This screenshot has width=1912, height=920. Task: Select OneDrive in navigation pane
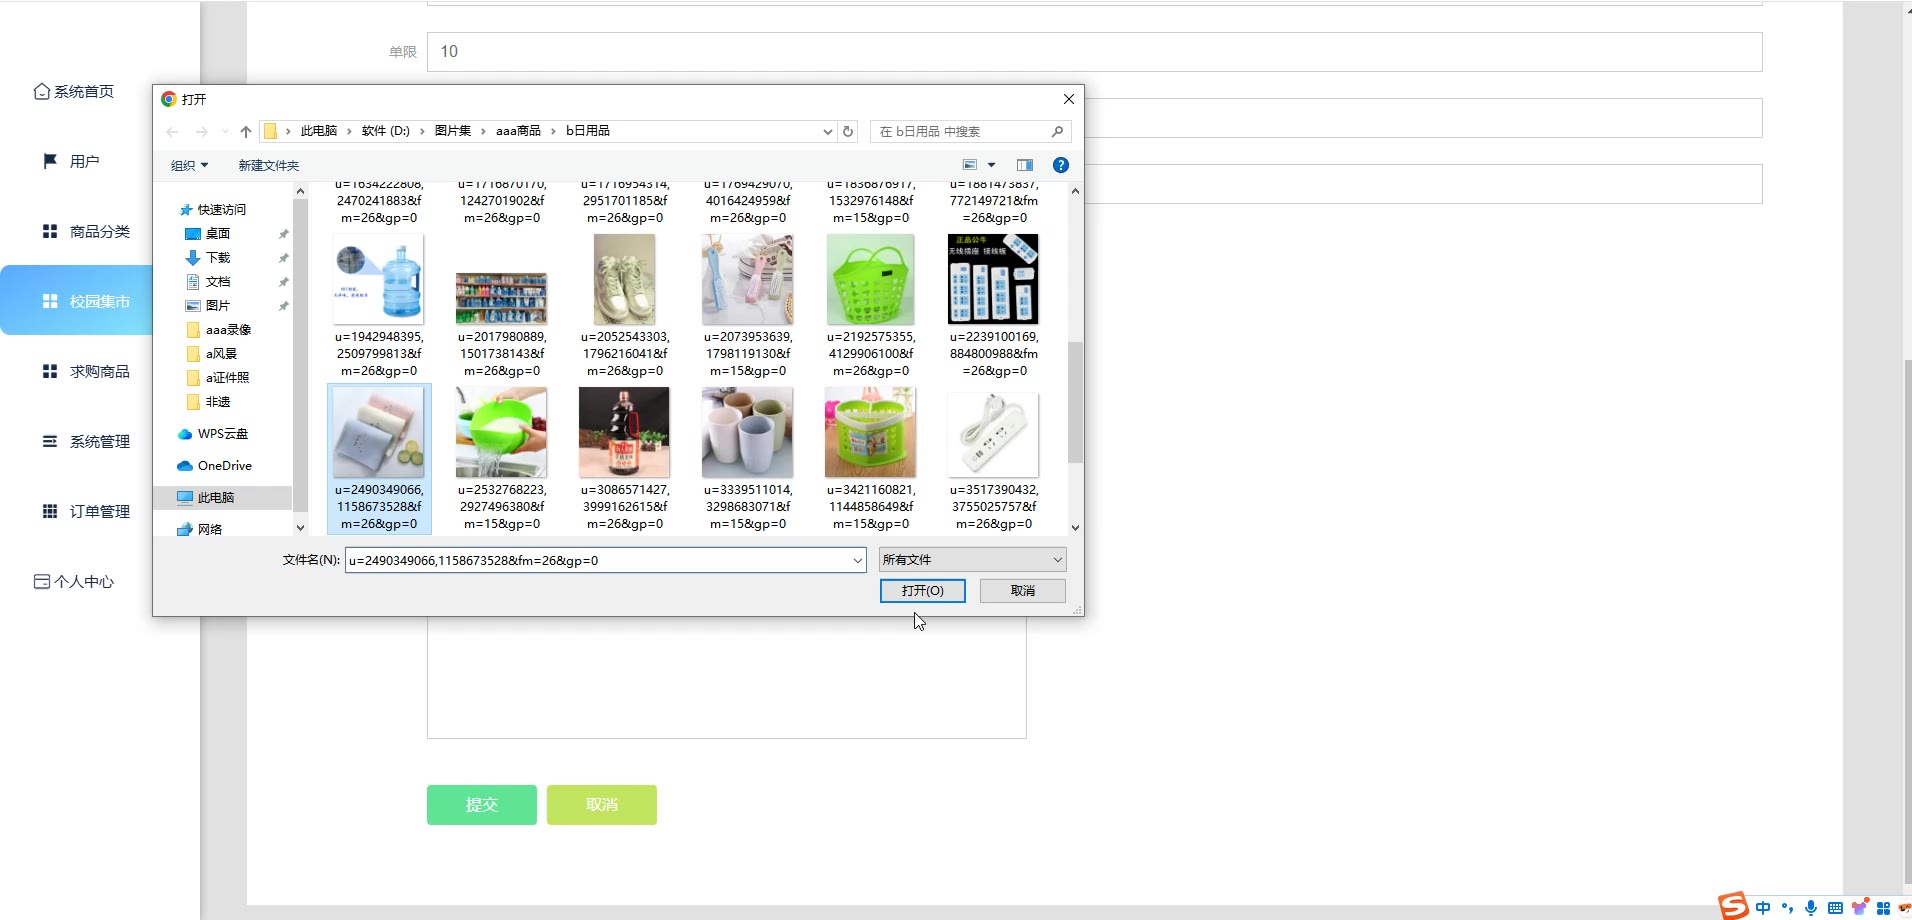214,466
